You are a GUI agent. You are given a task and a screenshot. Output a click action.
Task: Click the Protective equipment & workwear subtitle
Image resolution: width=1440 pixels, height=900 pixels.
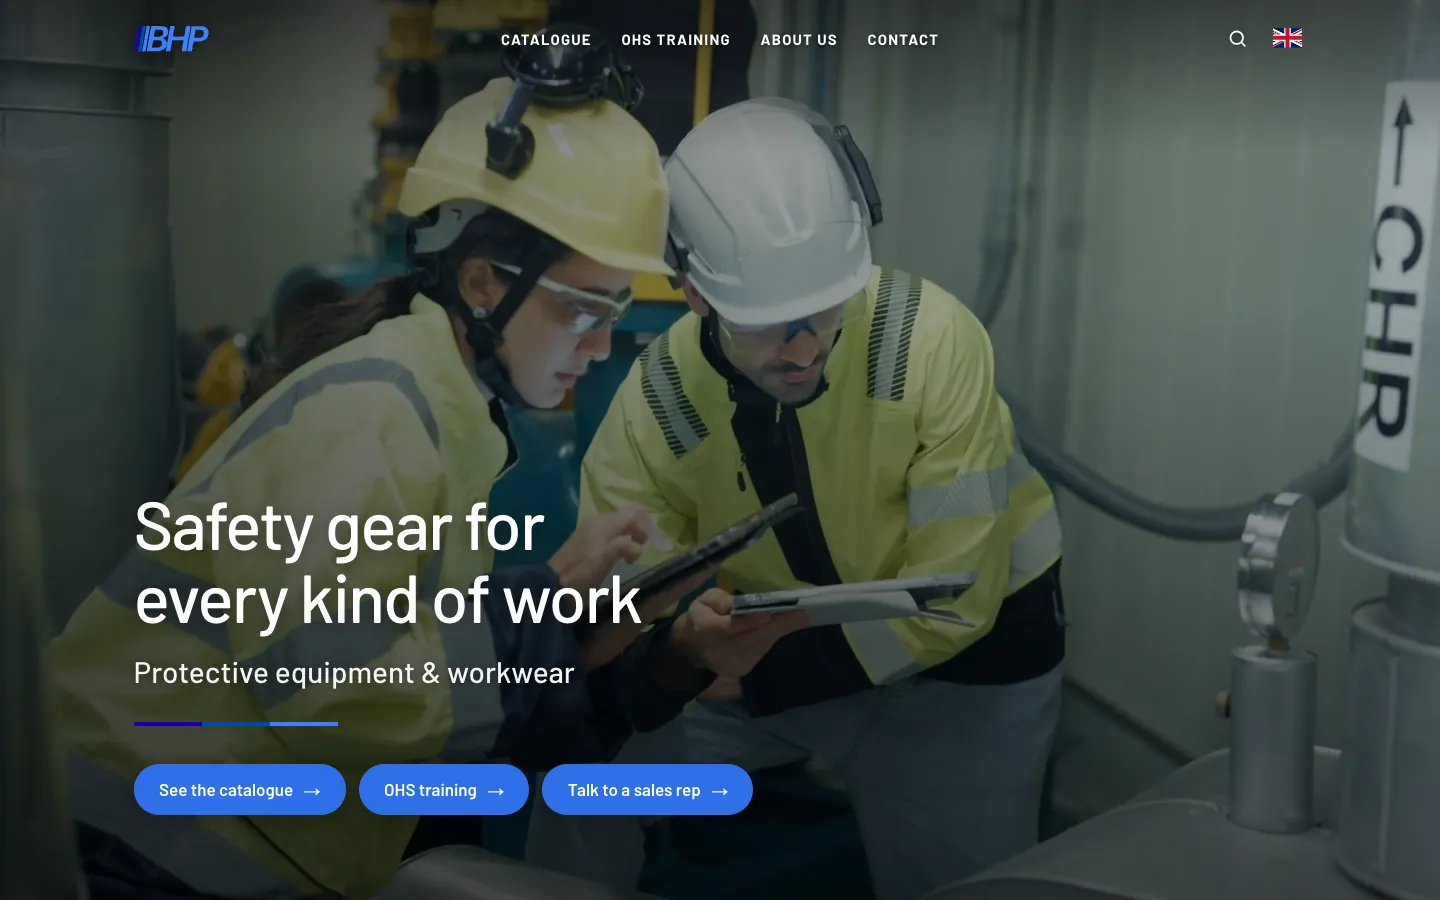pyautogui.click(x=354, y=673)
